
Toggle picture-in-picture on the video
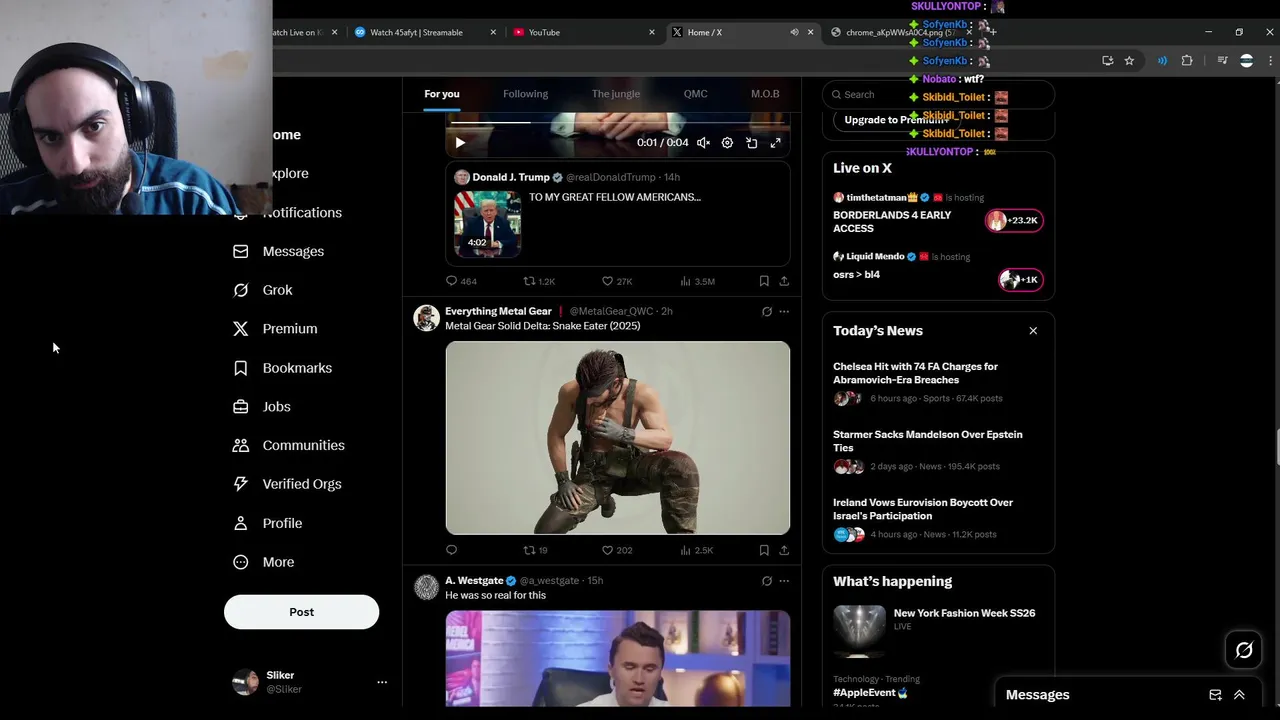click(751, 143)
